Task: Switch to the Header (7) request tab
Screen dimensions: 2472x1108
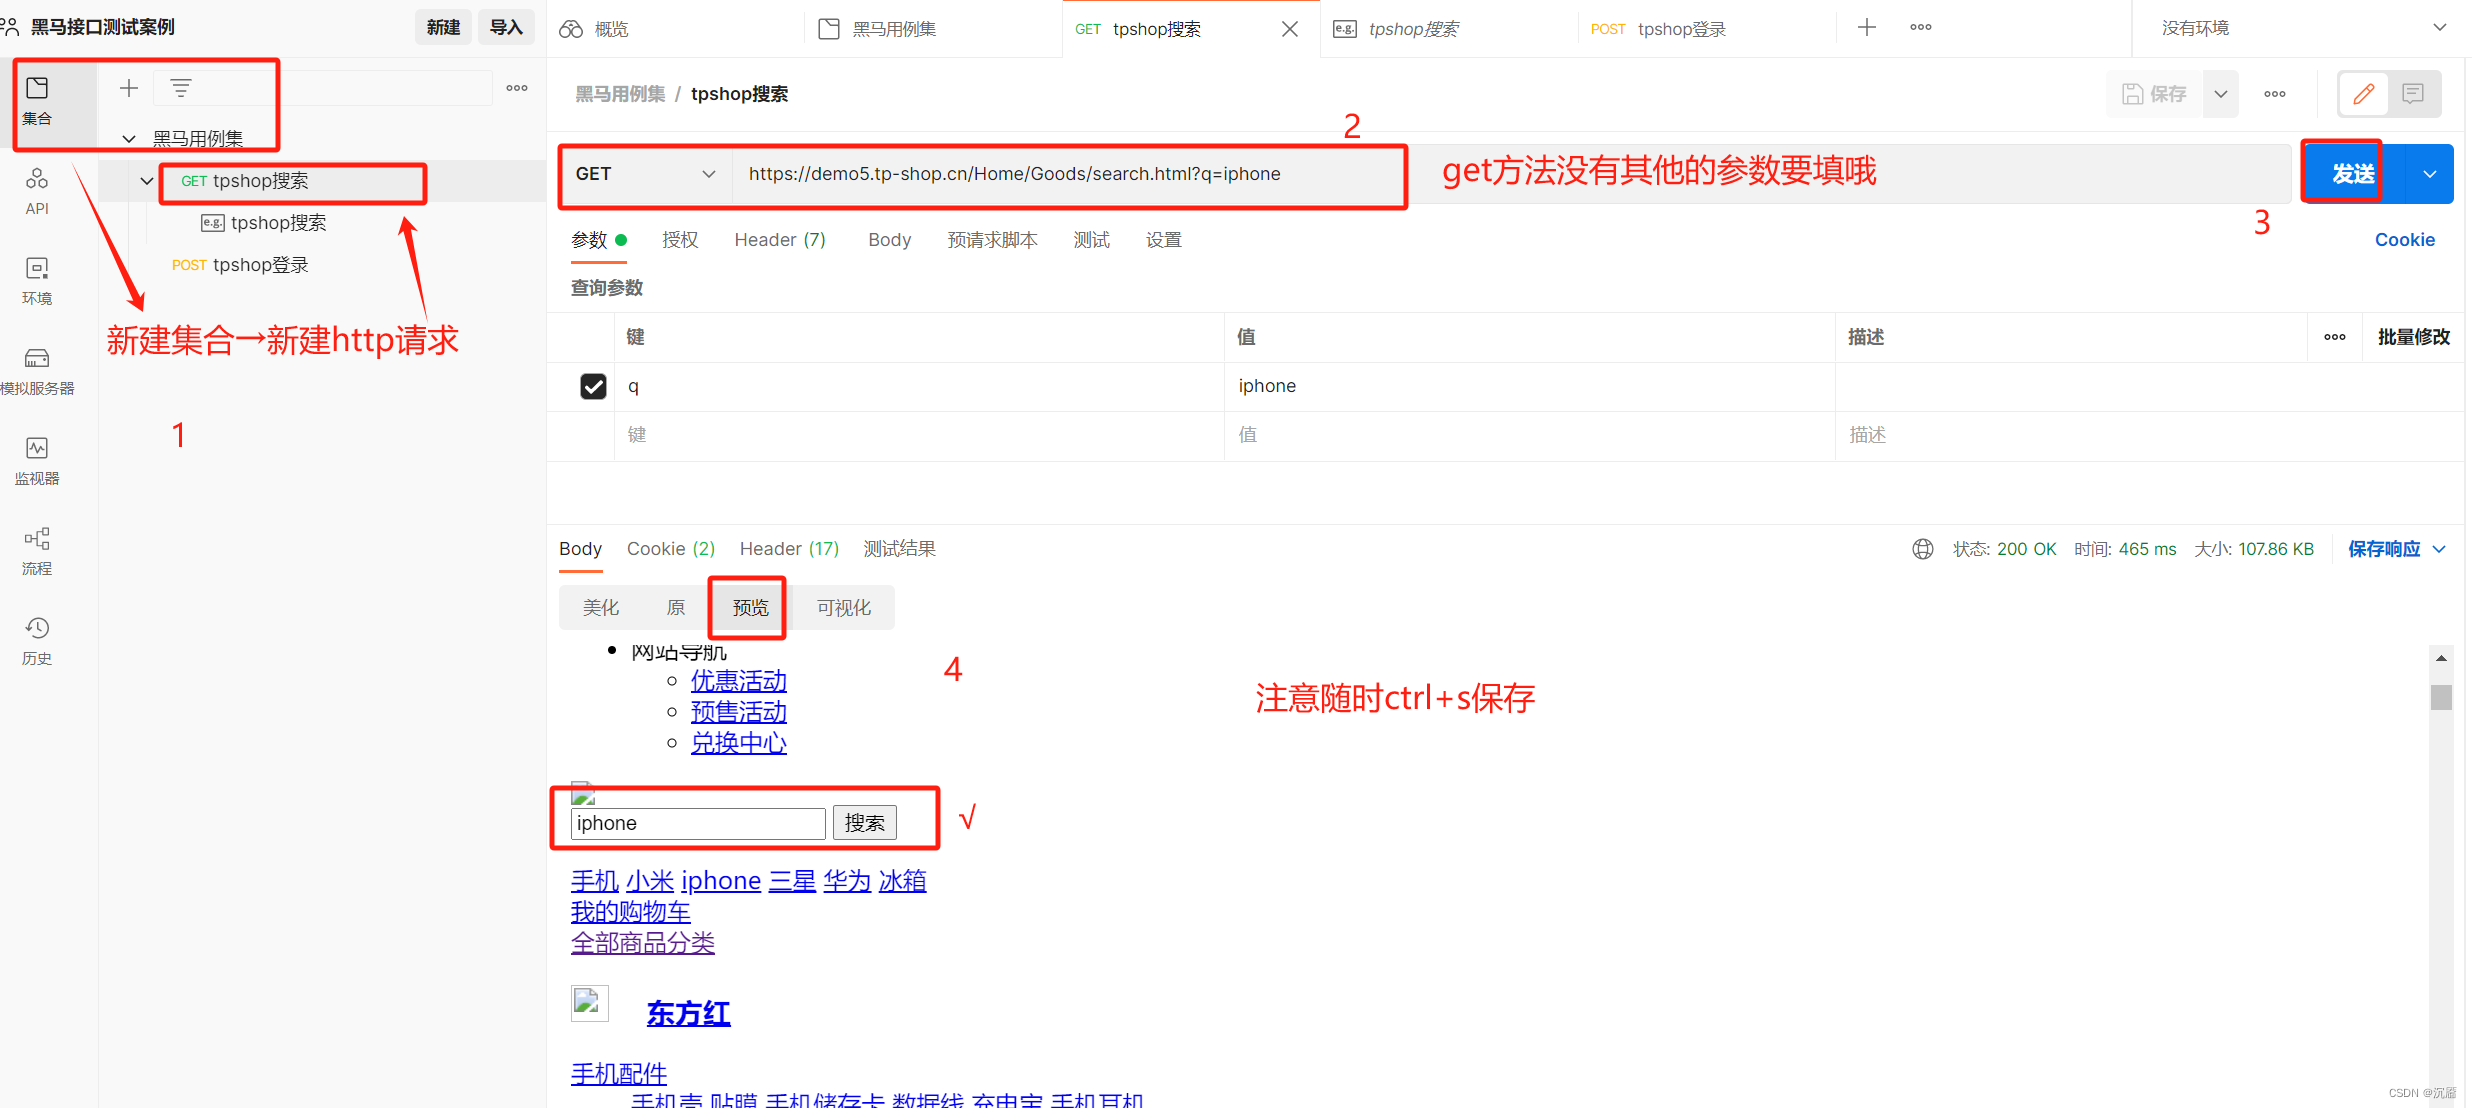Action: tap(779, 240)
